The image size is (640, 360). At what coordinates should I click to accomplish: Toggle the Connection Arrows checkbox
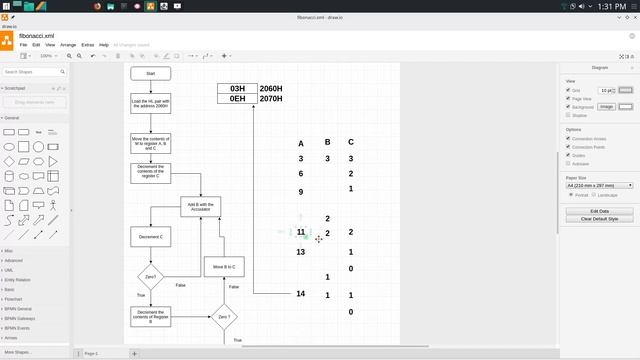568,138
